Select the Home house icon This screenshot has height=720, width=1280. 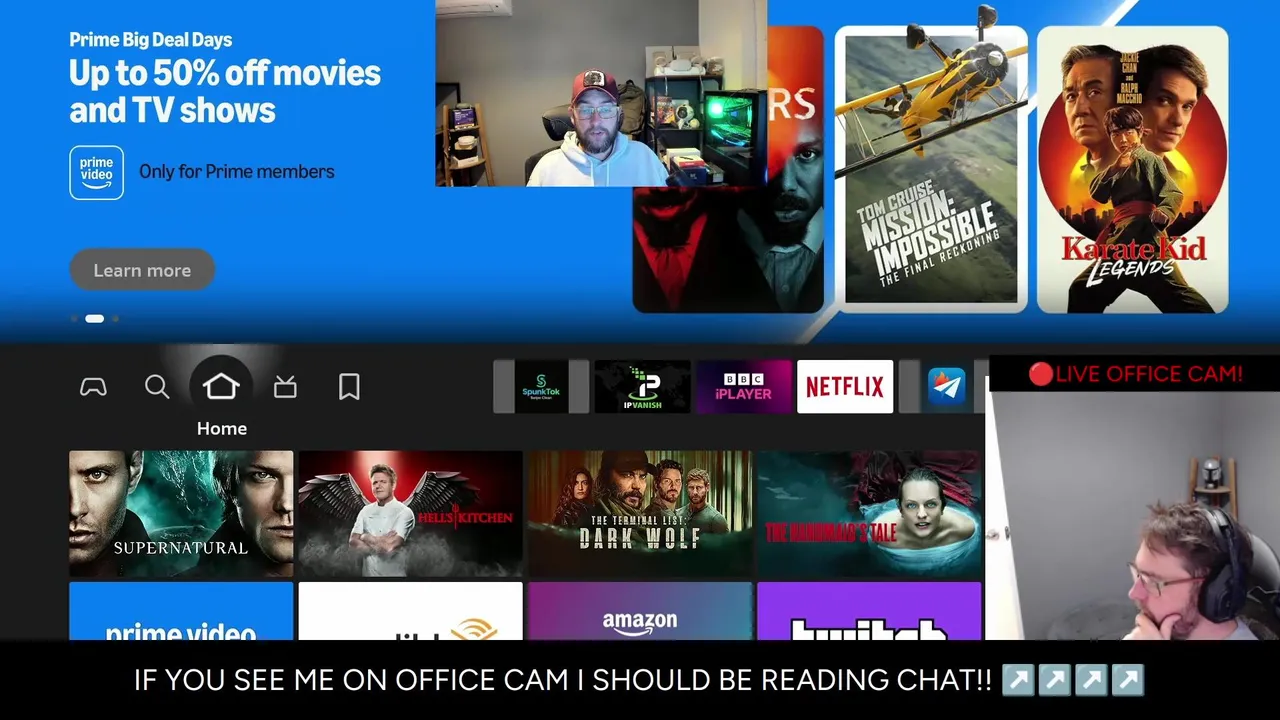221,386
